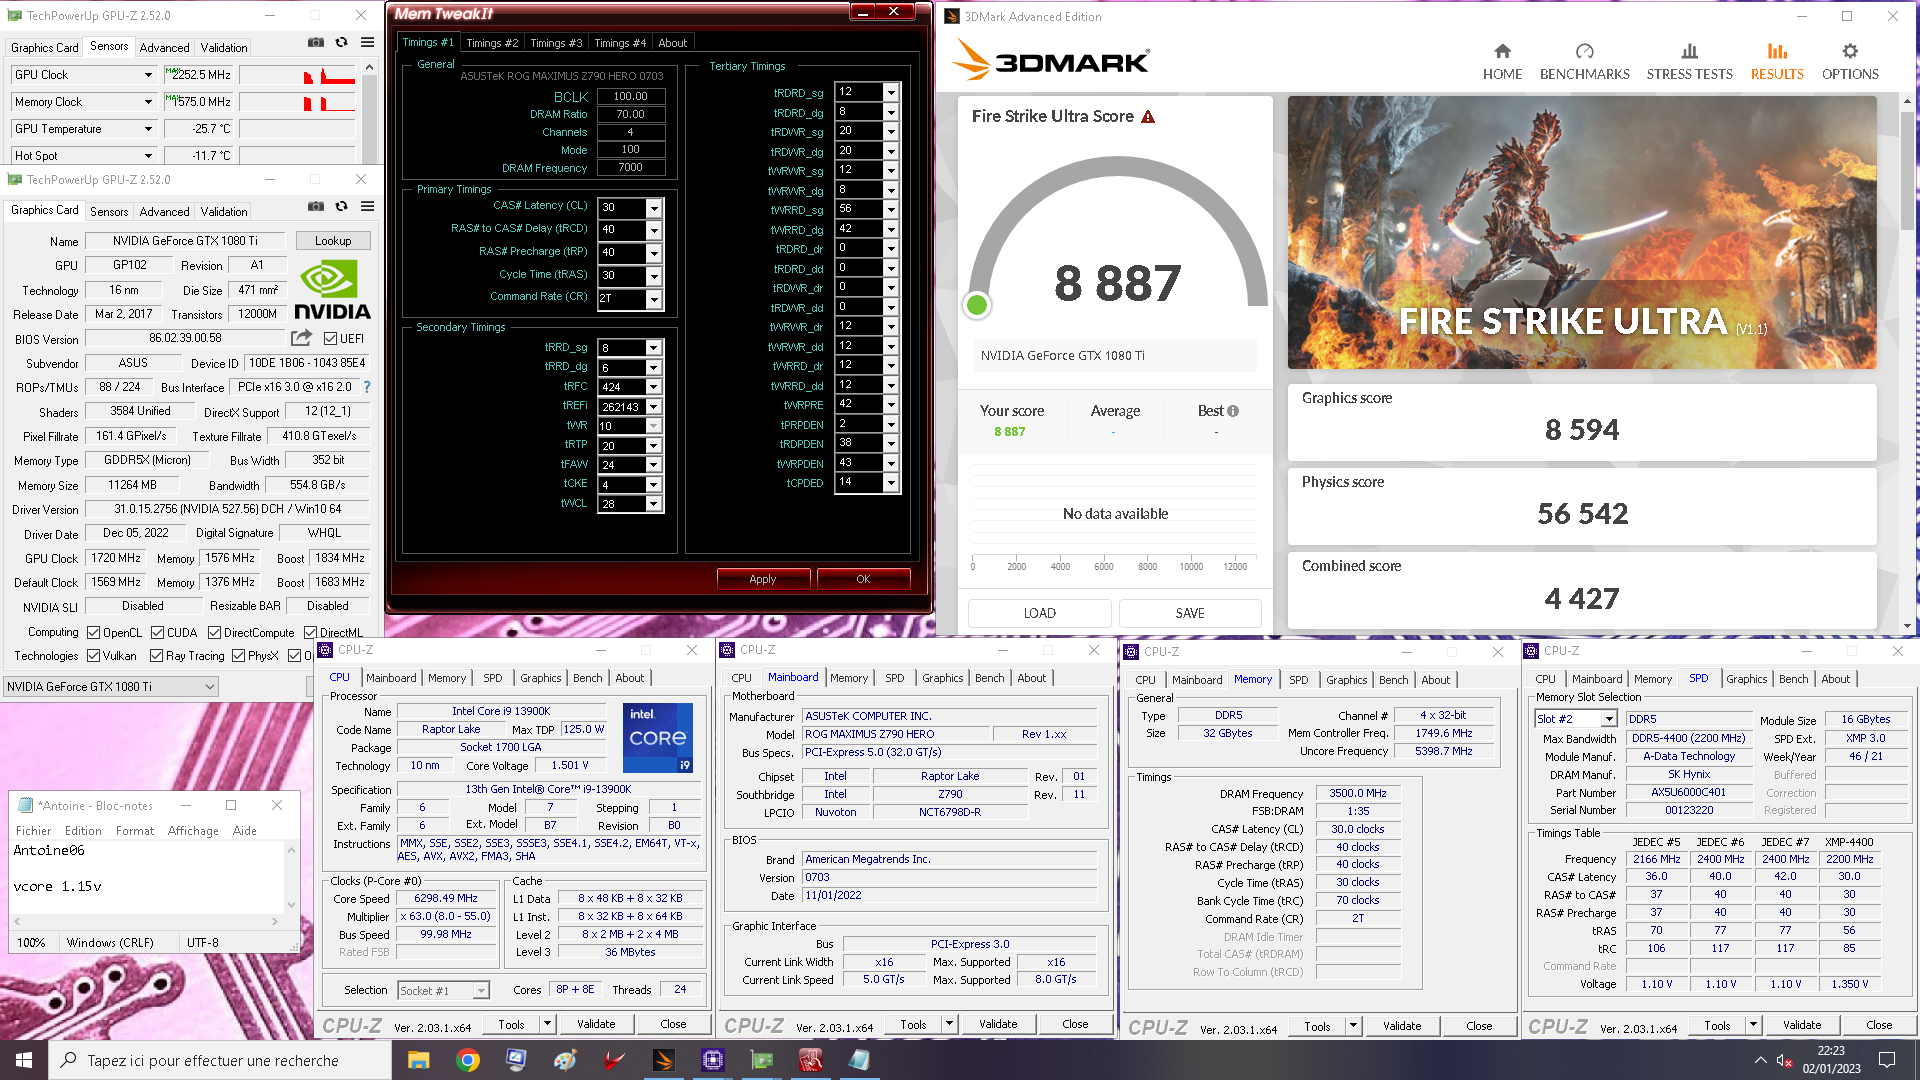Viewport: 1920px width, 1080px height.
Task: Refresh upper GPU-Z Sensors window
Action: 342,43
